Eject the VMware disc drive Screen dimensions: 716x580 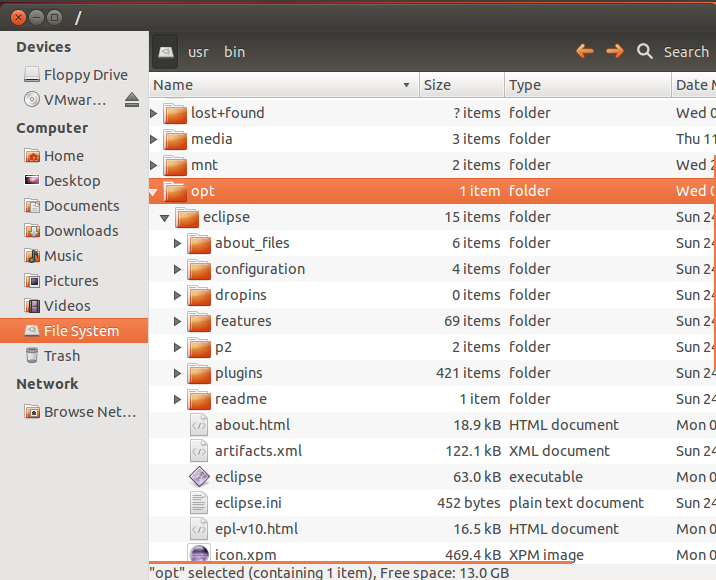[x=132, y=100]
